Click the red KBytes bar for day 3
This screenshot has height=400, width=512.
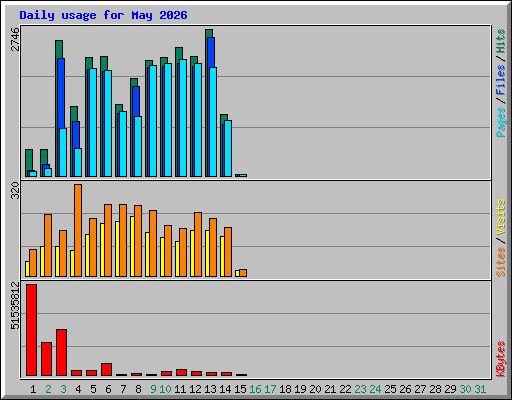61,352
